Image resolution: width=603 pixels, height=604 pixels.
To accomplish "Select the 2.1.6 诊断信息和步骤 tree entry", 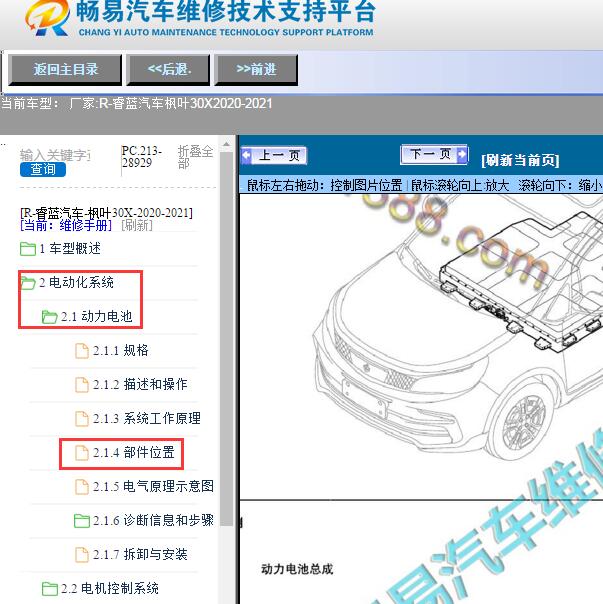I will coord(153,520).
